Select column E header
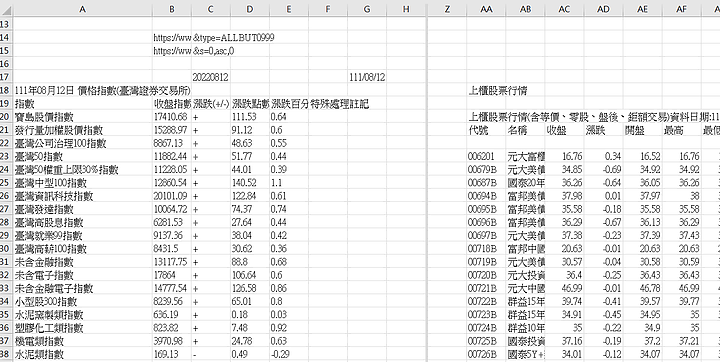 coord(289,8)
